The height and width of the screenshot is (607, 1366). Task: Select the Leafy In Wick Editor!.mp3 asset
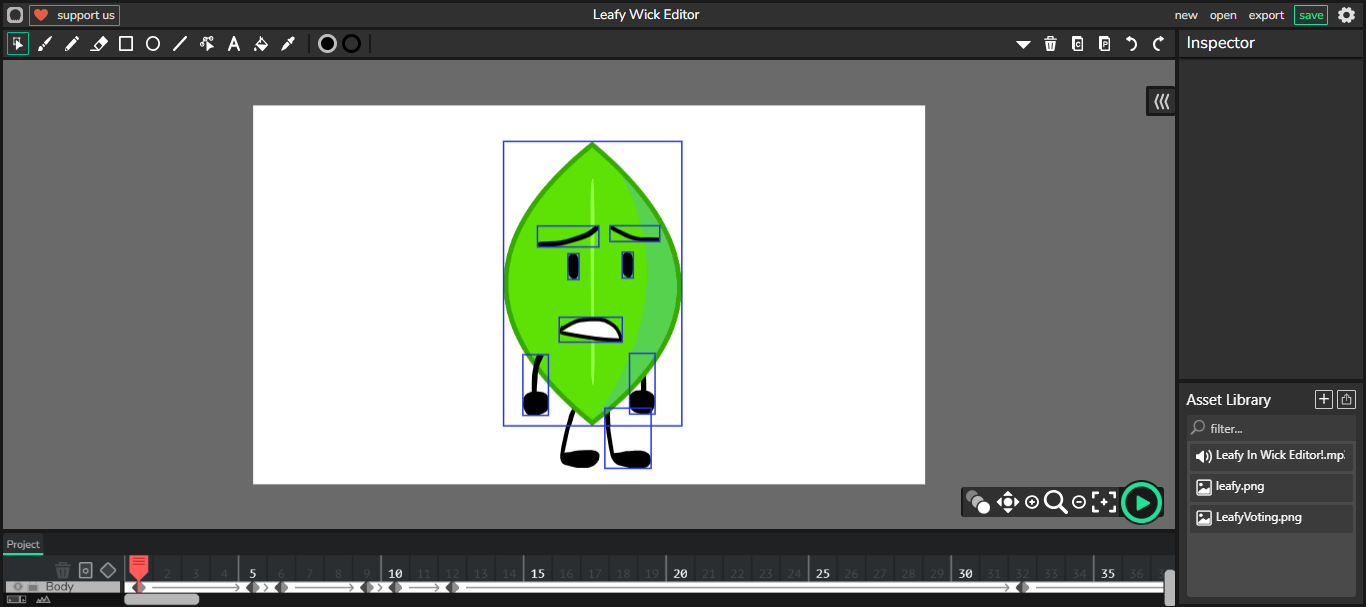pyautogui.click(x=1271, y=456)
